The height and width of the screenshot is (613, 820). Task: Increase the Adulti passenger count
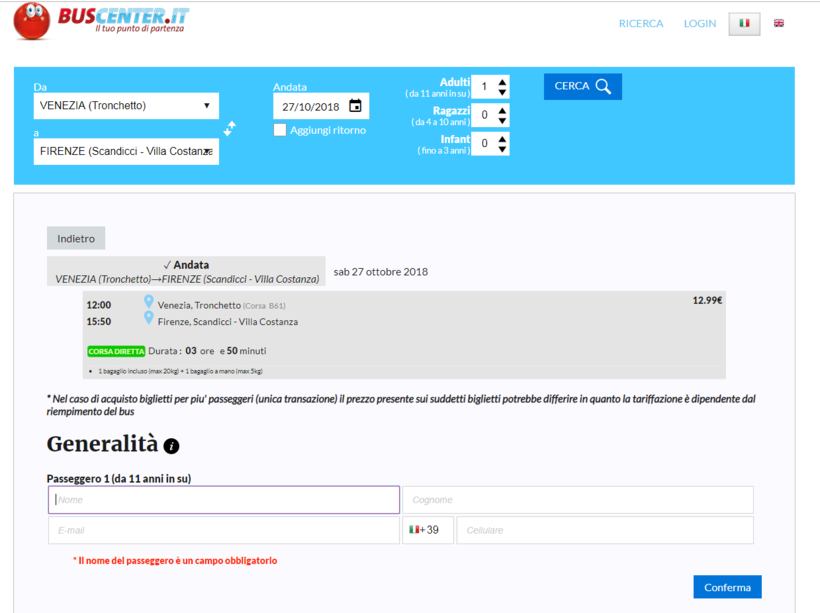pyautogui.click(x=502, y=81)
